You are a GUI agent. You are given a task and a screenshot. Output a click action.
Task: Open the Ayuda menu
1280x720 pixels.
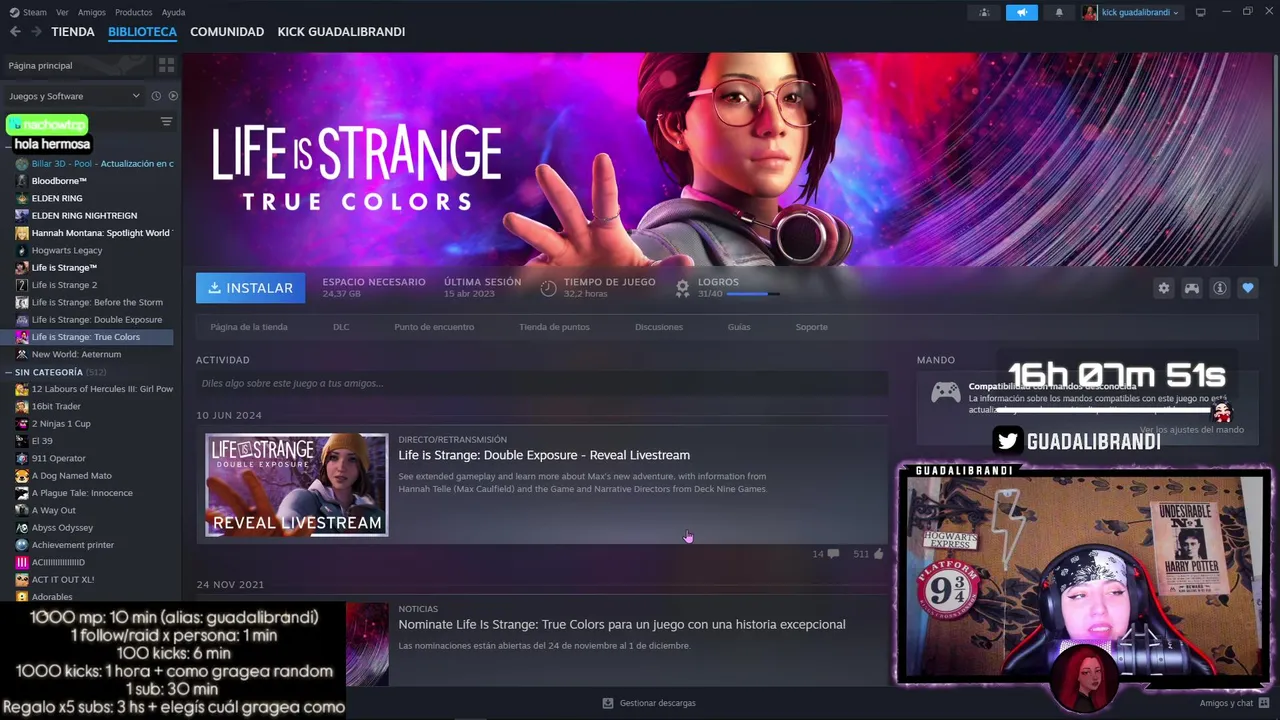click(173, 12)
